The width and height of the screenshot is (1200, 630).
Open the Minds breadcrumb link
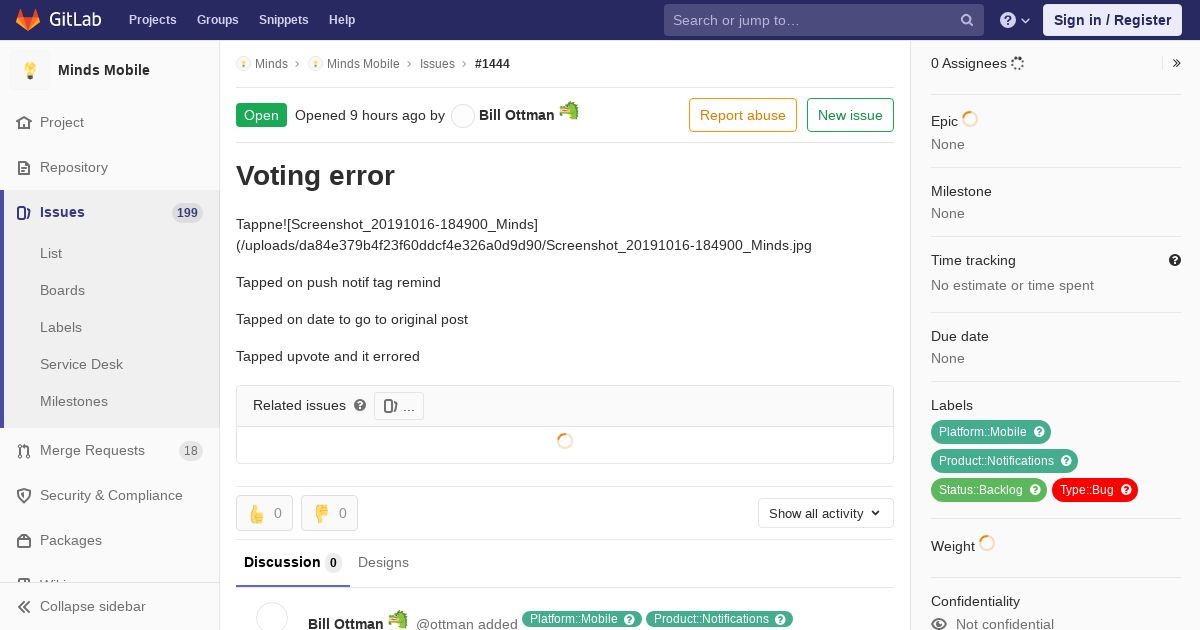(271, 64)
